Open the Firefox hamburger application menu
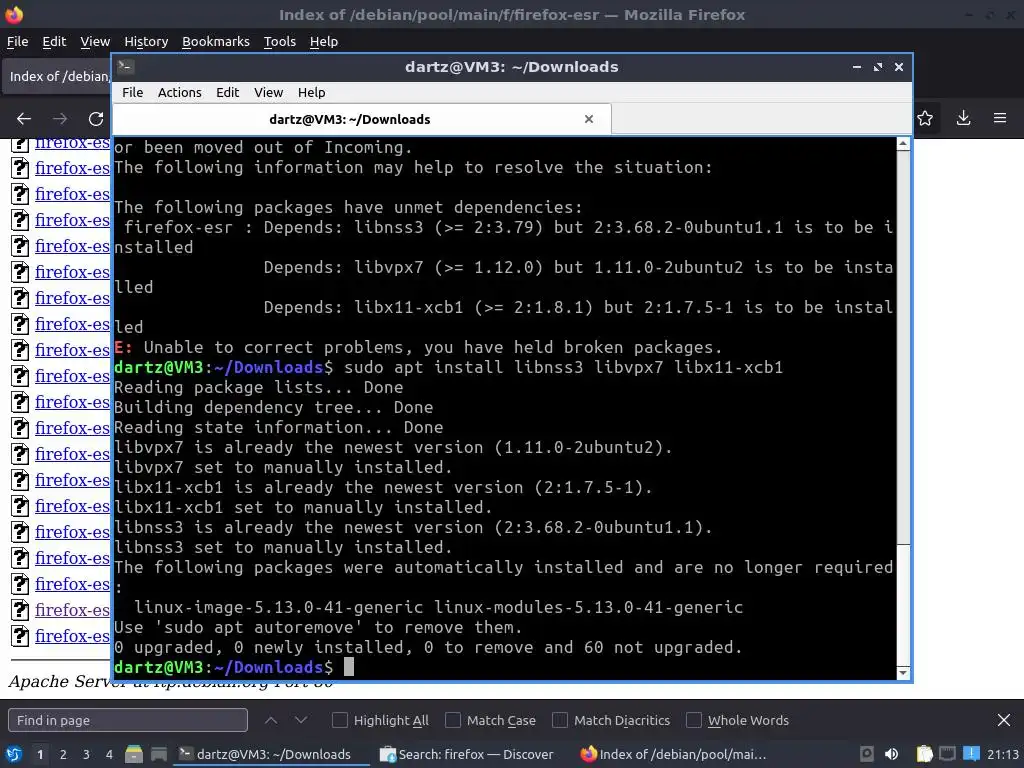The height and width of the screenshot is (768, 1024). coord(1000,118)
